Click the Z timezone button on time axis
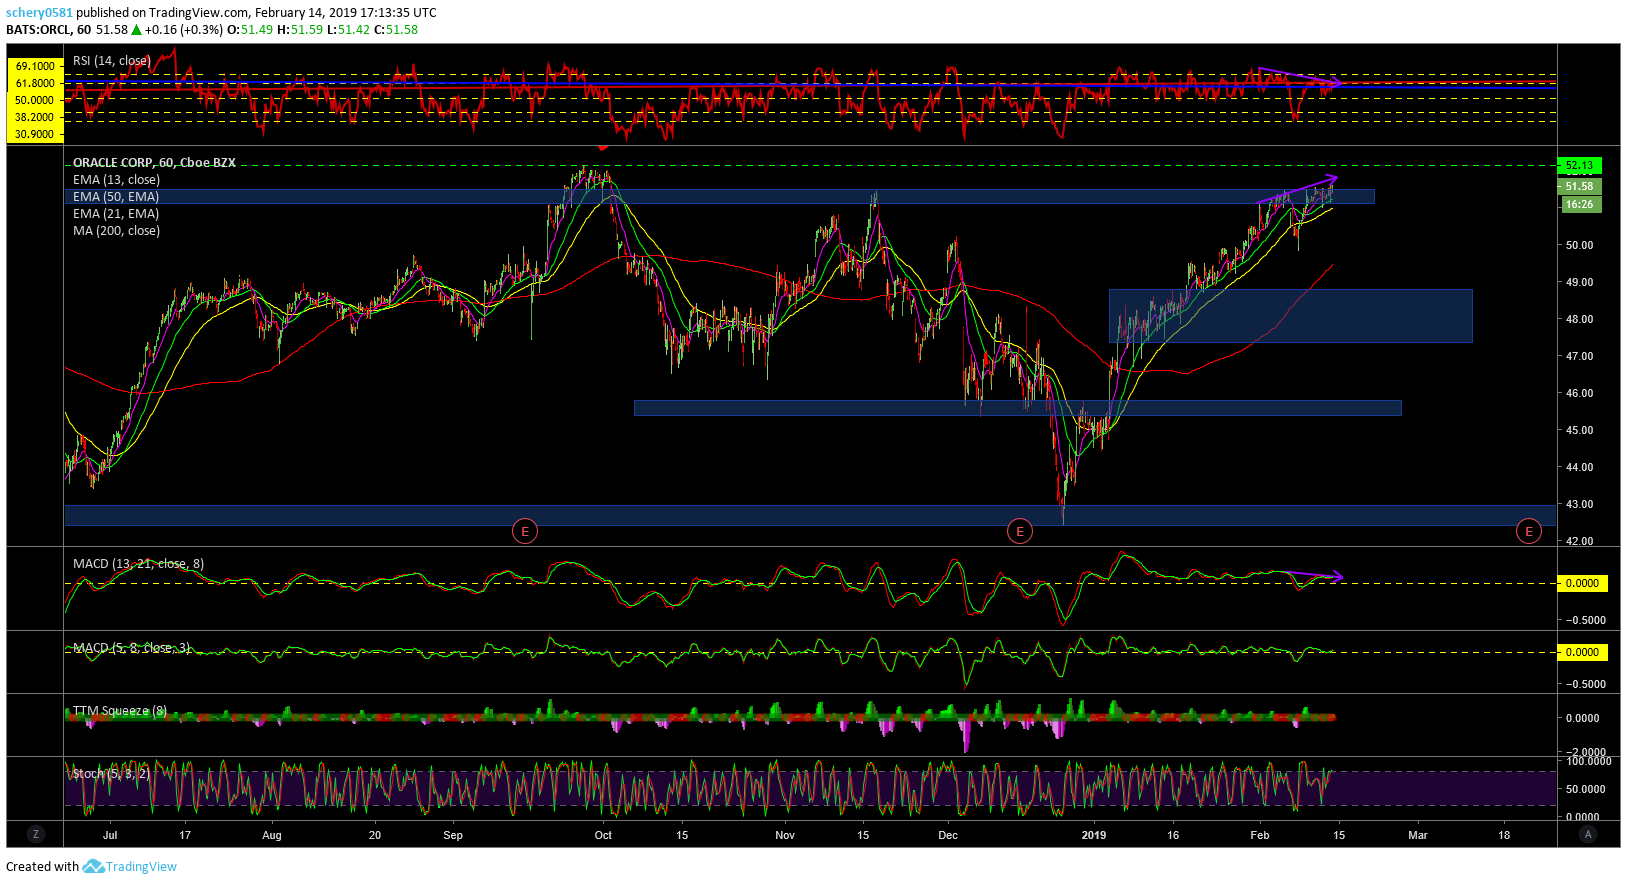 click(x=35, y=834)
